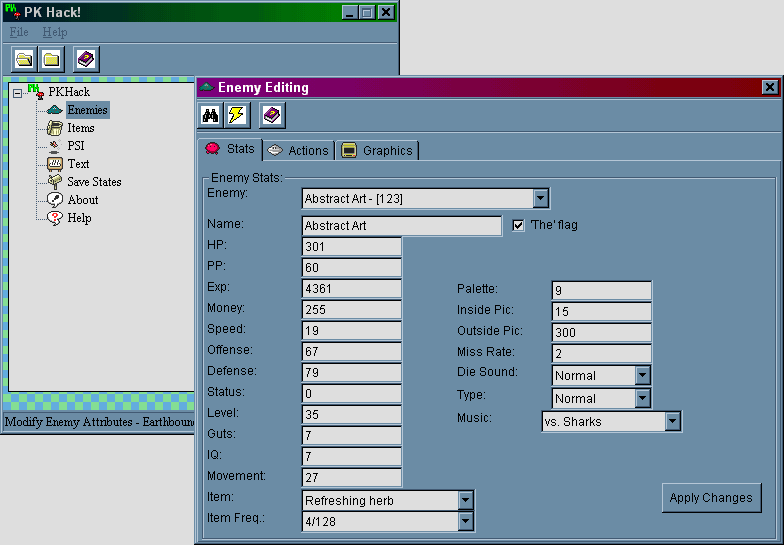The height and width of the screenshot is (545, 784).
Task: Open the Enemy selection dropdown arrow
Action: (540, 198)
